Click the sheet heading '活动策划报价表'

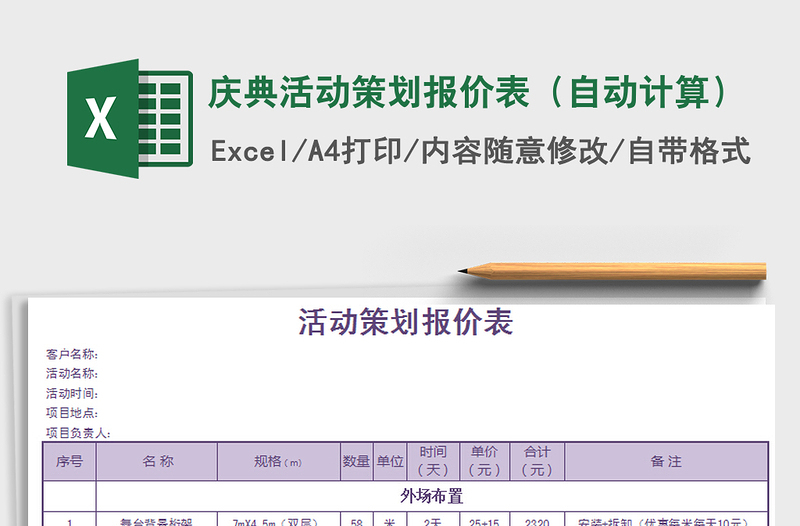[406, 322]
